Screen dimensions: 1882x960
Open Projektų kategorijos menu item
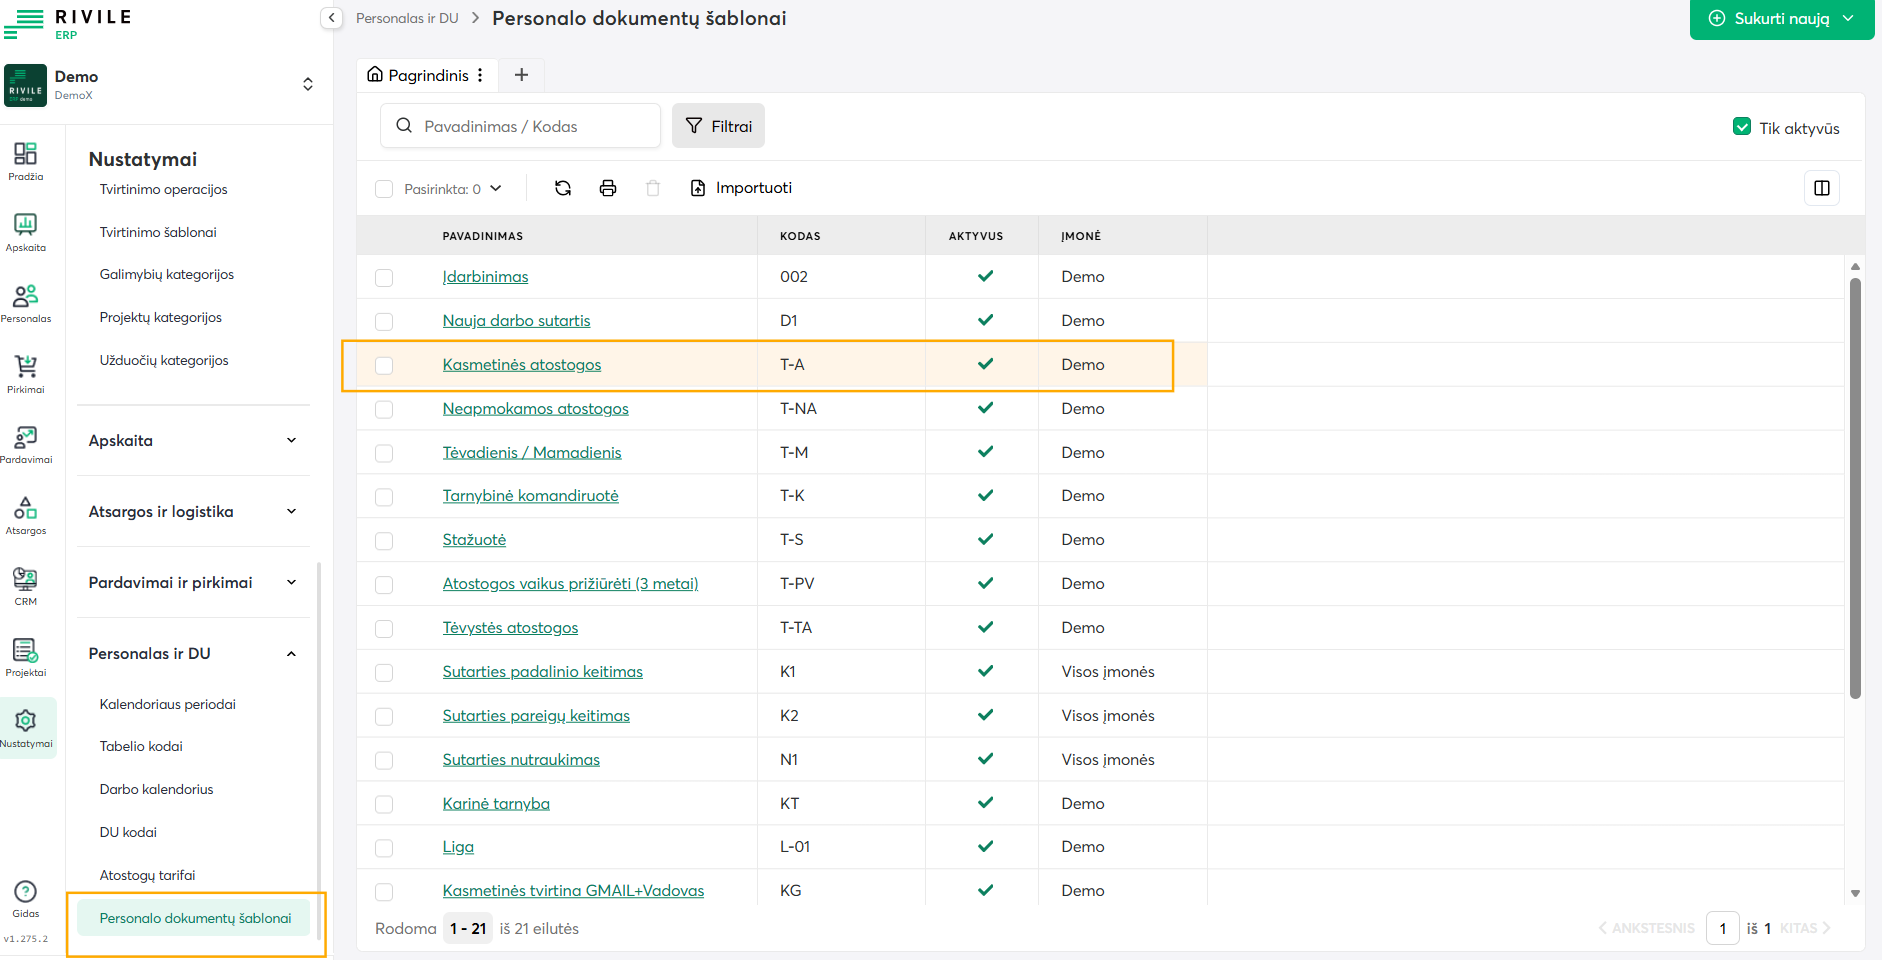[x=160, y=317]
